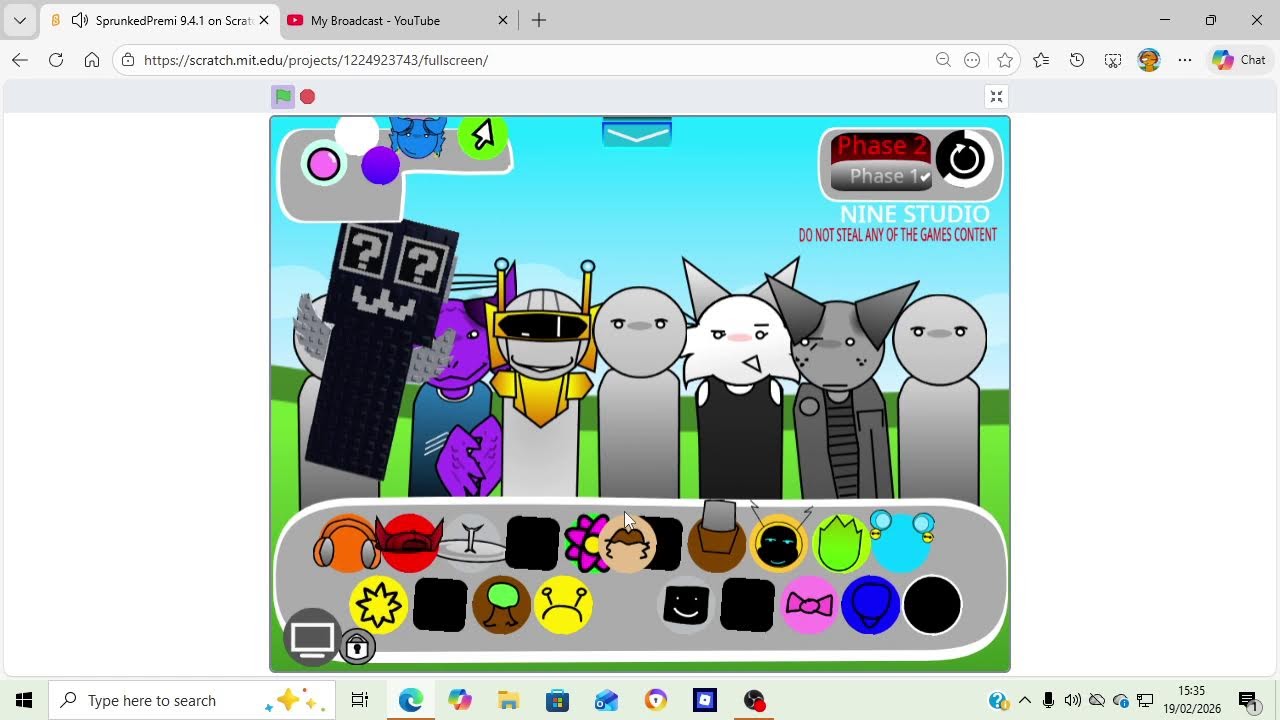
Task: Add this page to favorites
Action: 1005,60
